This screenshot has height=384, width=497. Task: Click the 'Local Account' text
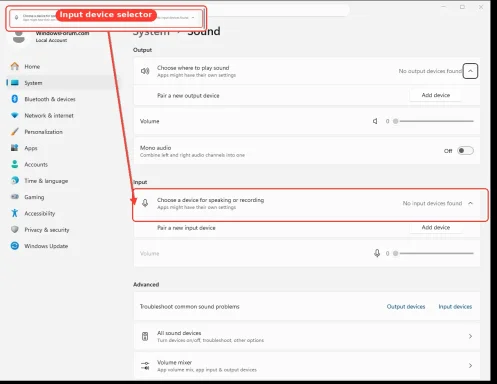pyautogui.click(x=51, y=40)
